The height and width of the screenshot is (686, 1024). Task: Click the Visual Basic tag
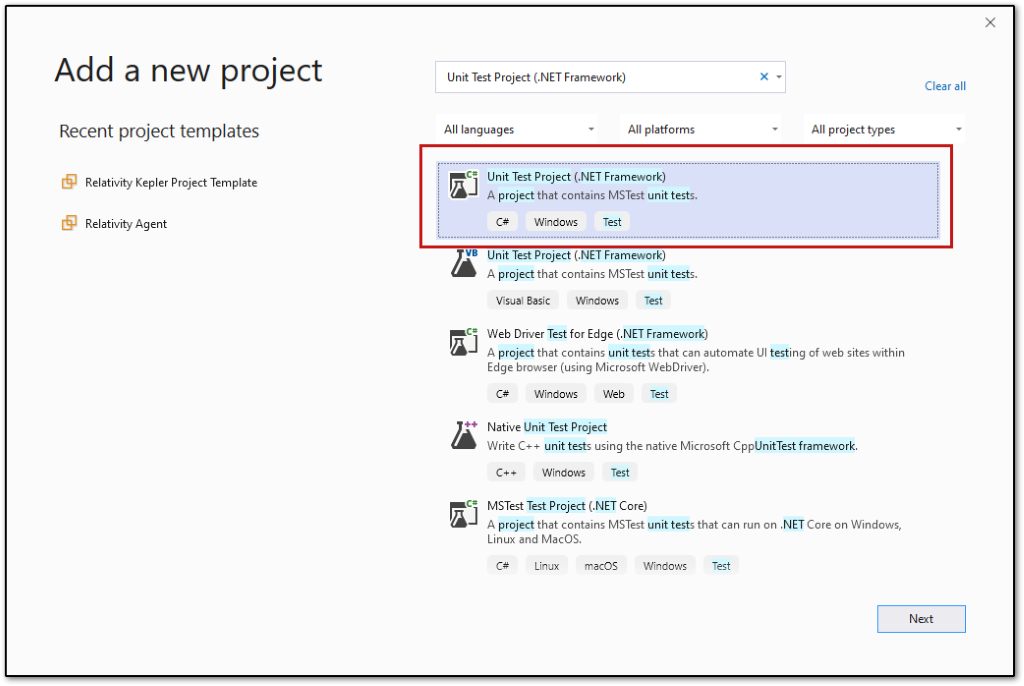(522, 301)
